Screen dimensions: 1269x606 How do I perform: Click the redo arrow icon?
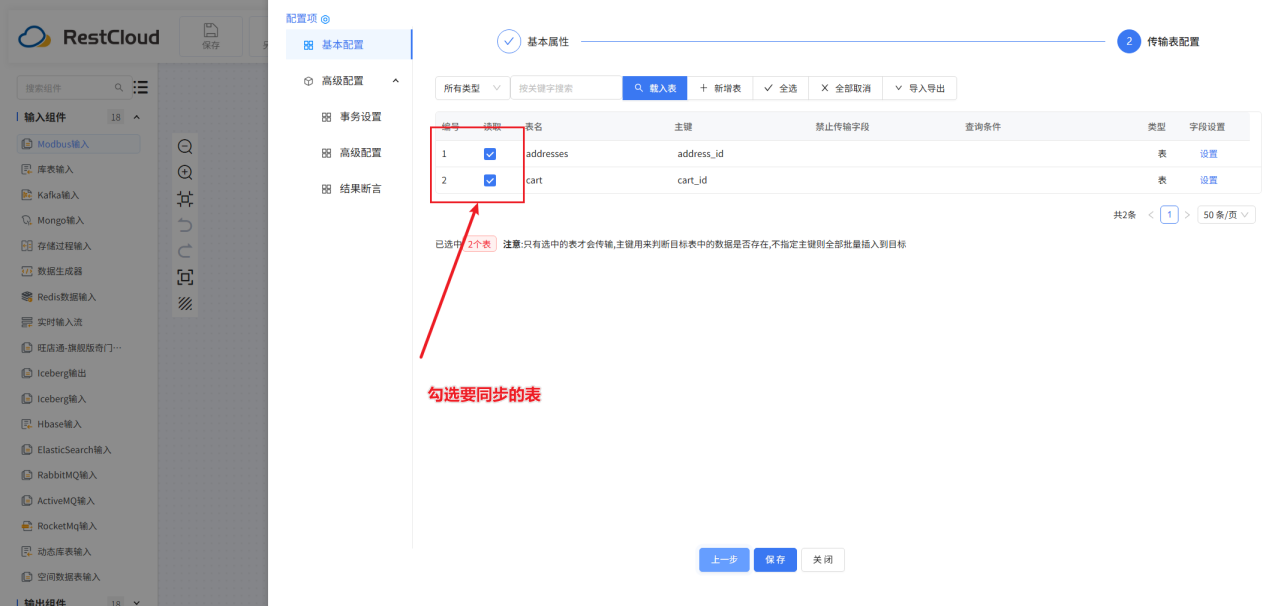(184, 250)
